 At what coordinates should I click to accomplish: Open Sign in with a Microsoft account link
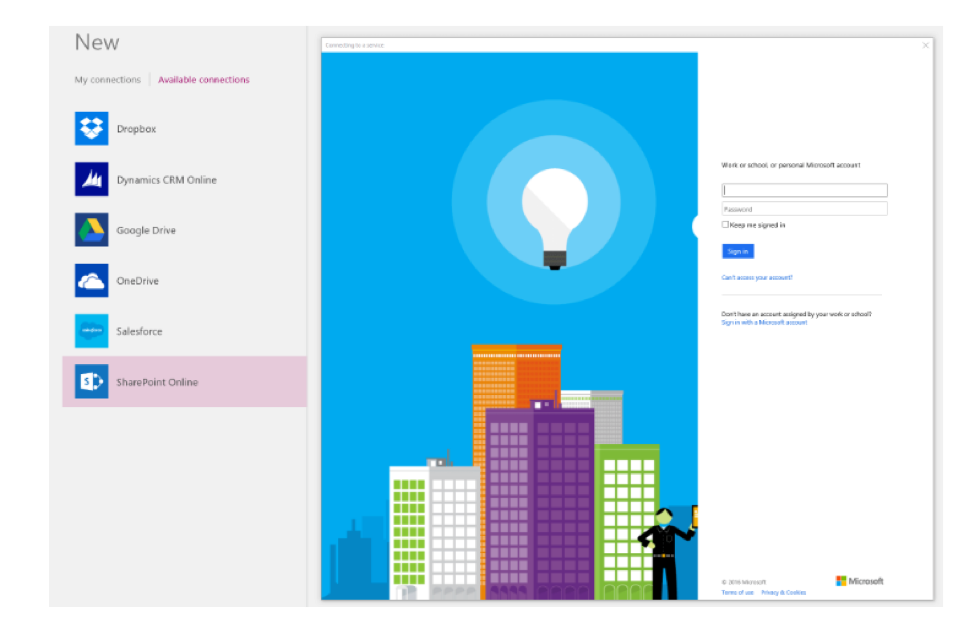click(764, 322)
